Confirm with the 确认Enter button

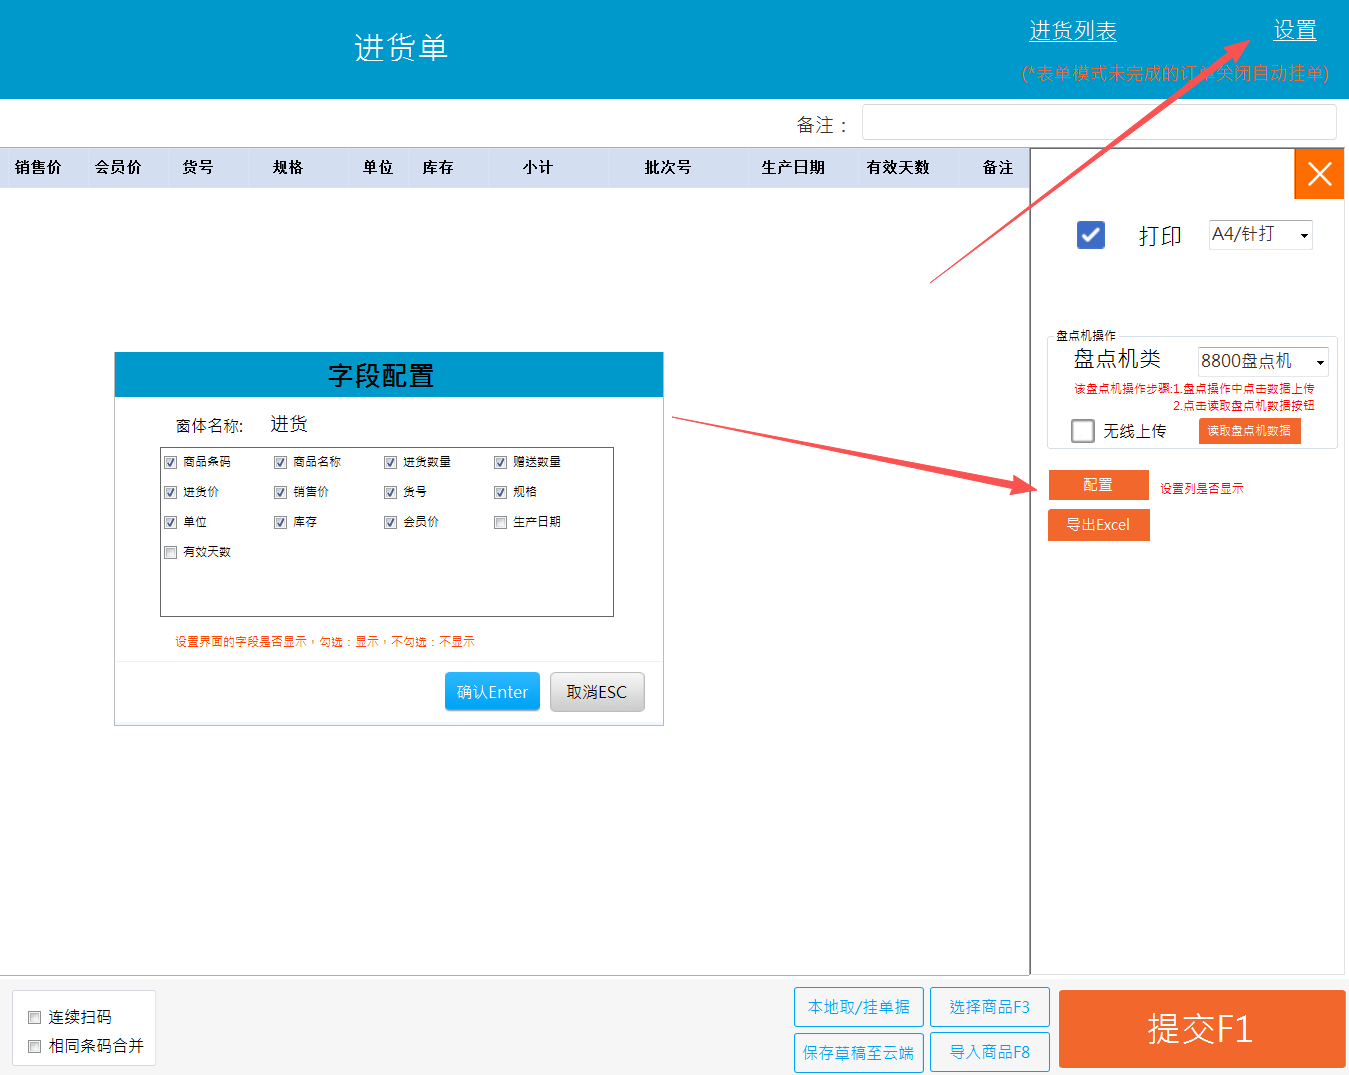click(x=492, y=692)
